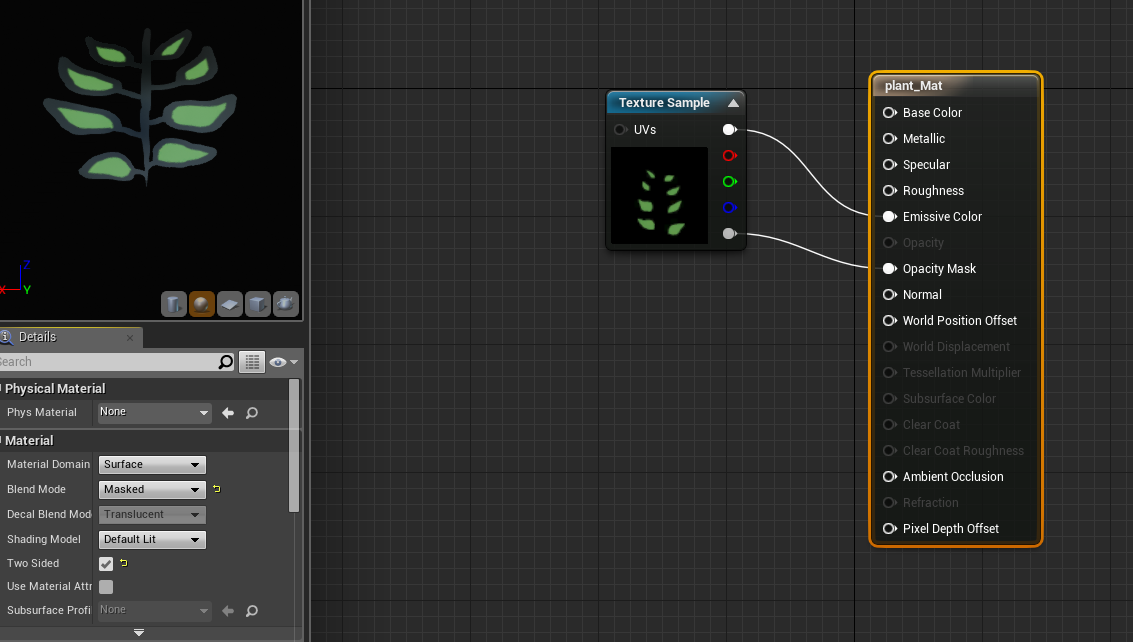Click the Phys Material use-selected arrow icon

[x=228, y=412]
